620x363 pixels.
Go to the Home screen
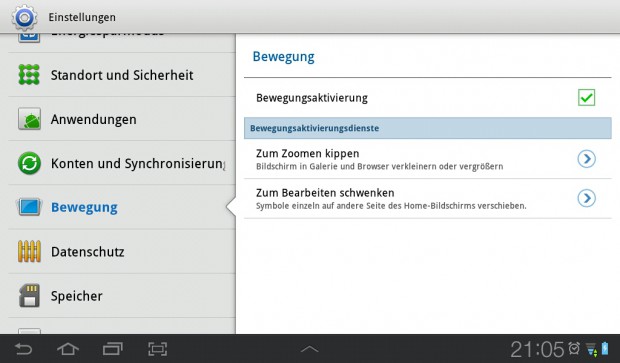[68, 349]
